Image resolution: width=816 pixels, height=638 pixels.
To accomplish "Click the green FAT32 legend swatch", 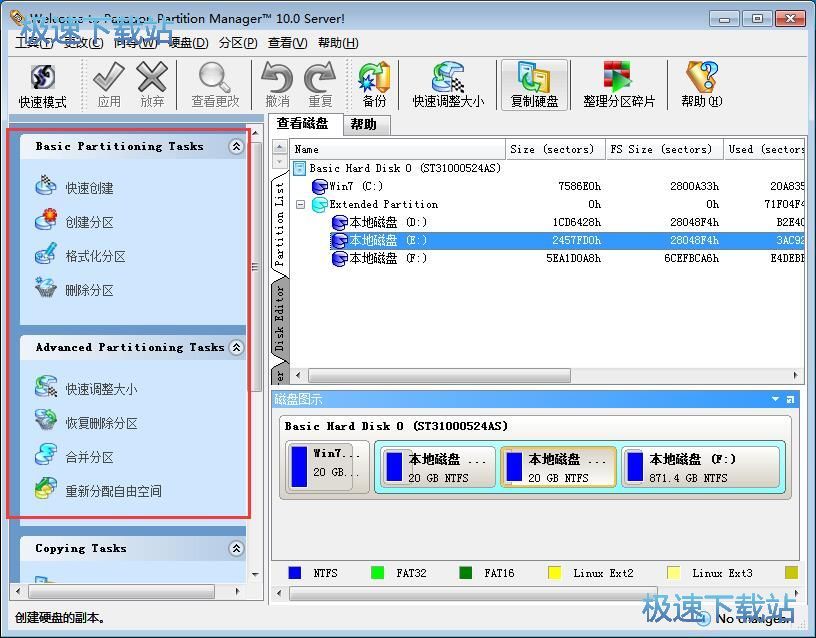I will coord(377,572).
